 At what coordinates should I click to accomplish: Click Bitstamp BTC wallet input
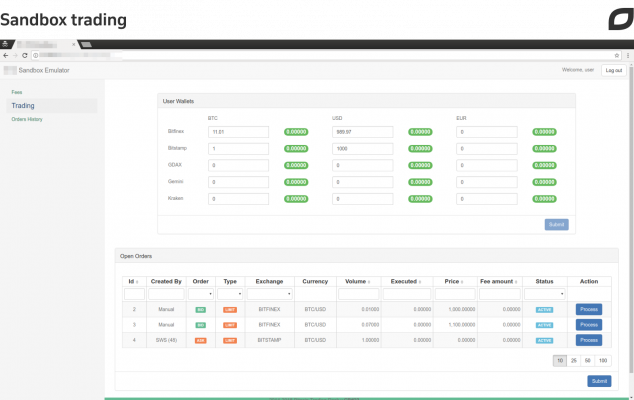click(238, 148)
